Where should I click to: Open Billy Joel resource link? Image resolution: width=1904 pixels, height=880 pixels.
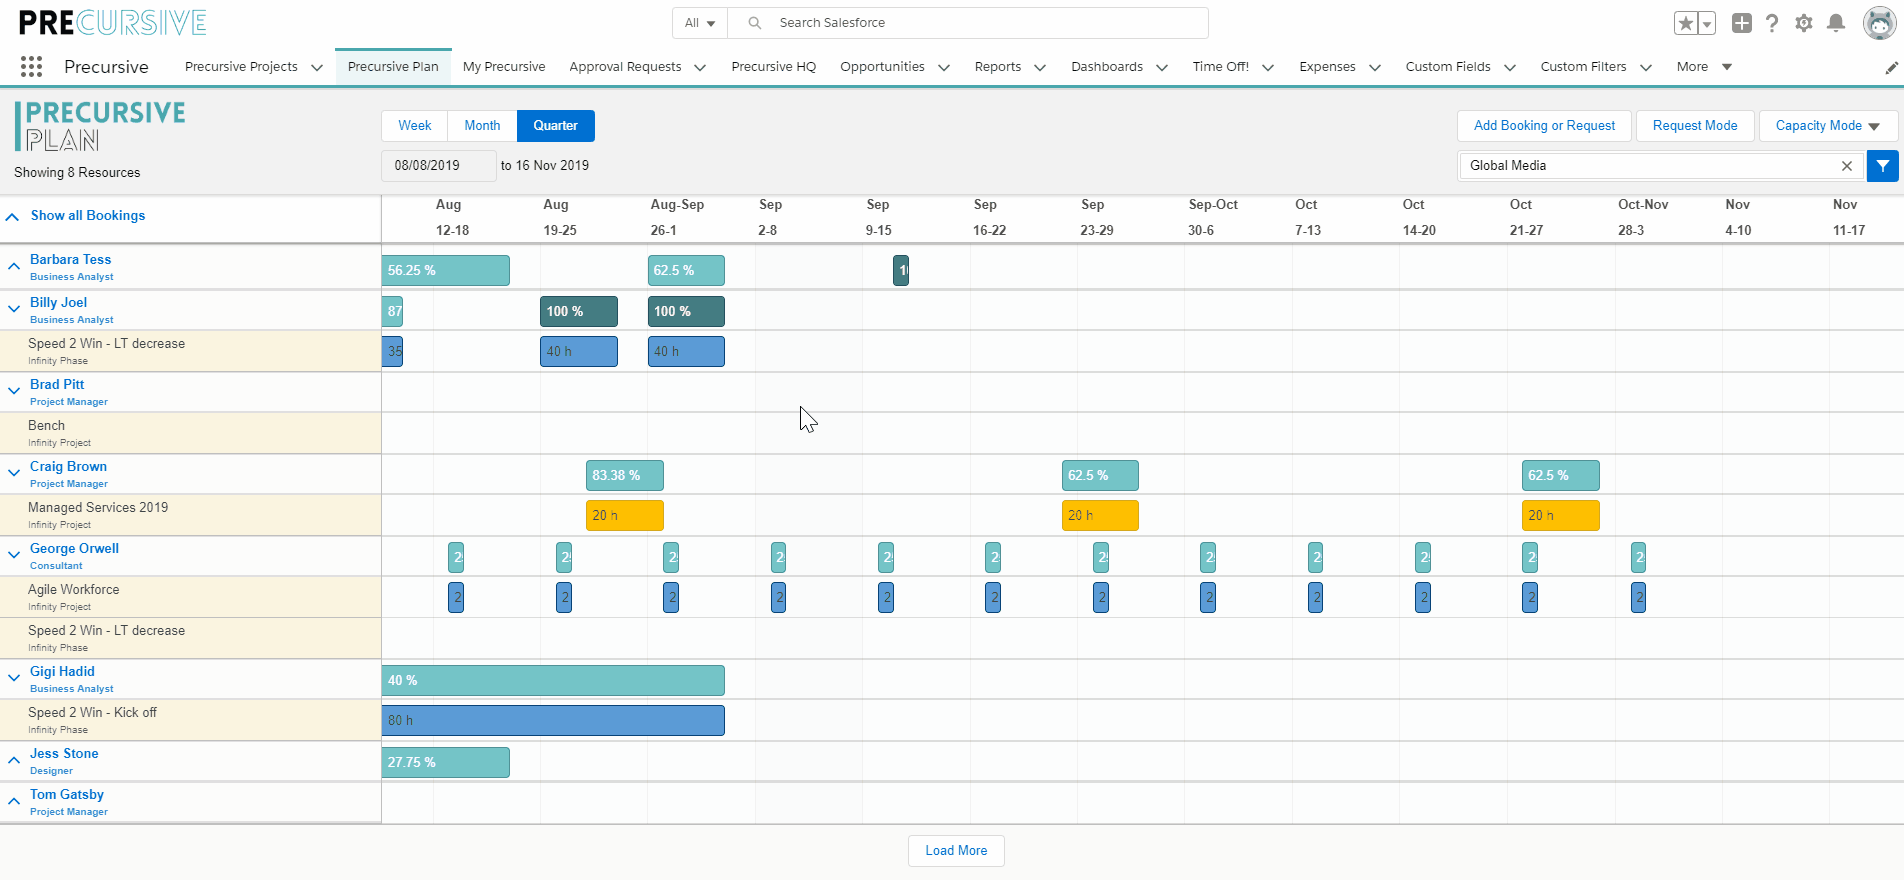(58, 303)
